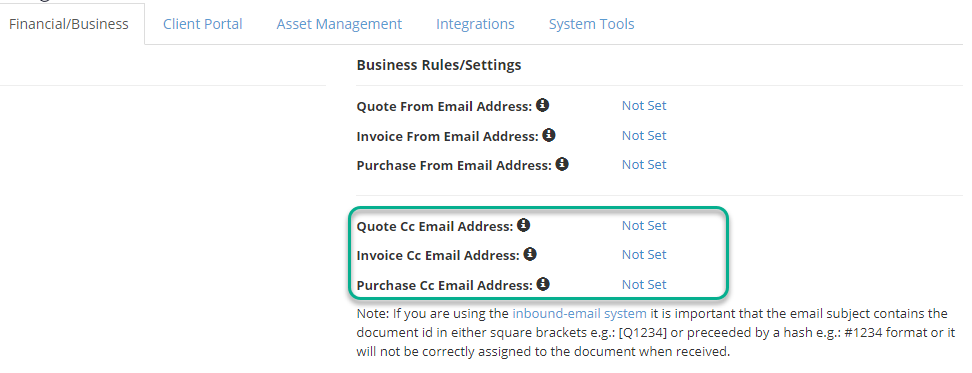The width and height of the screenshot is (972, 373).
Task: Click info icon for Purchase From Email Address
Action: click(562, 164)
